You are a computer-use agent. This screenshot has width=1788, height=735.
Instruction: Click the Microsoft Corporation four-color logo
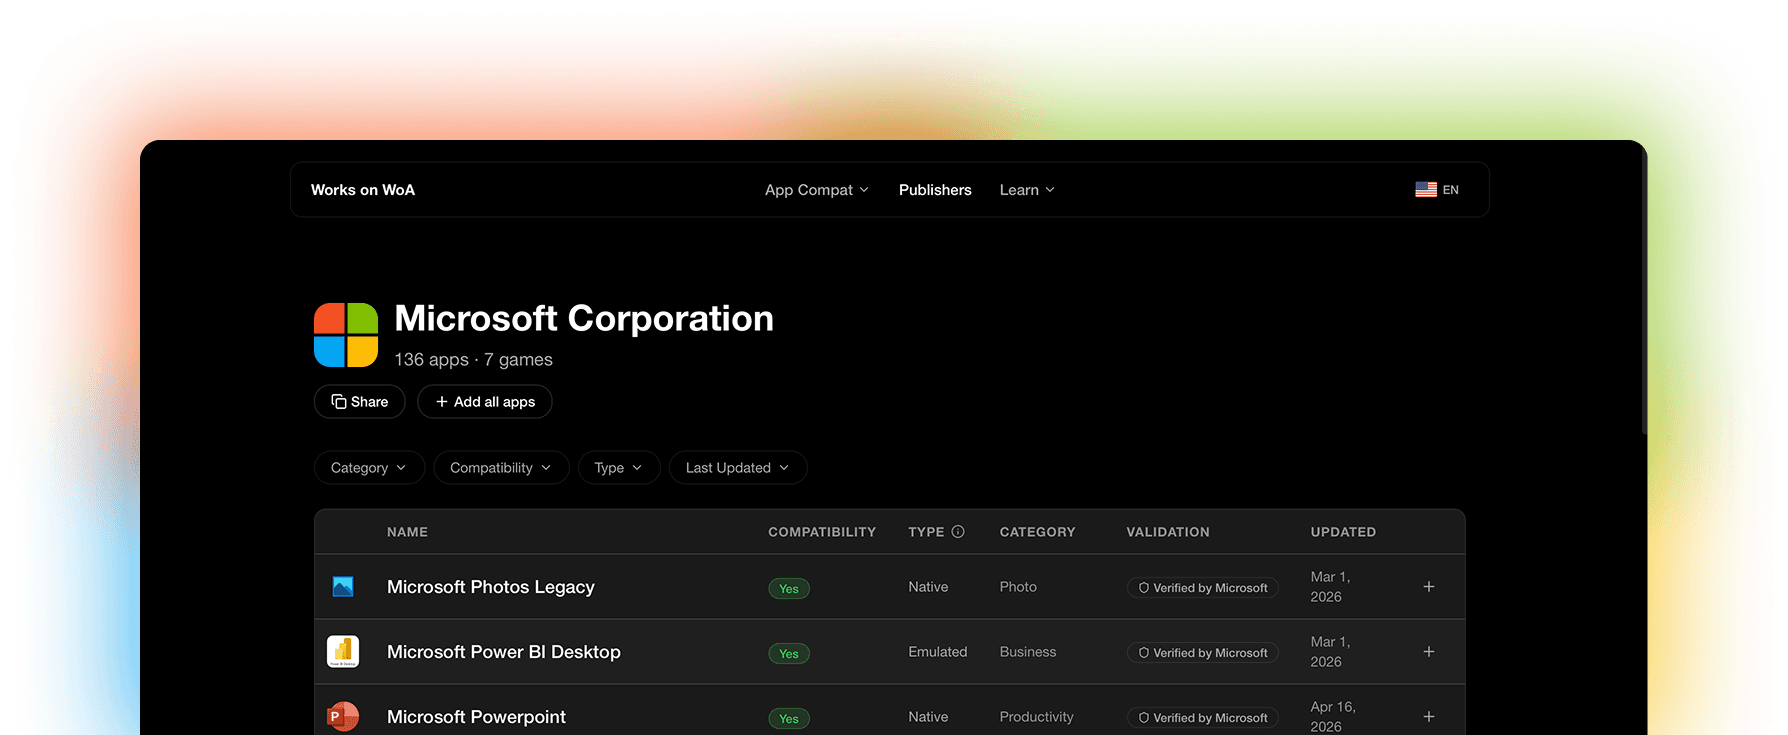point(346,335)
